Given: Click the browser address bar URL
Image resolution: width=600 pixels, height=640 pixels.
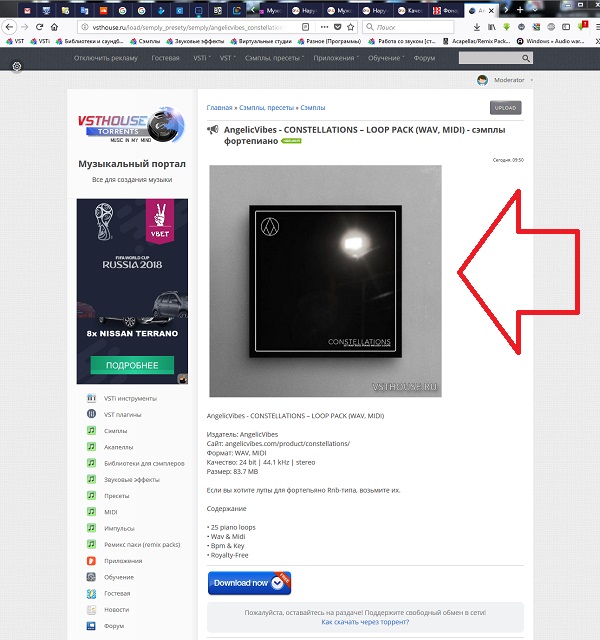Looking at the screenshot, I should pyautogui.click(x=188, y=27).
